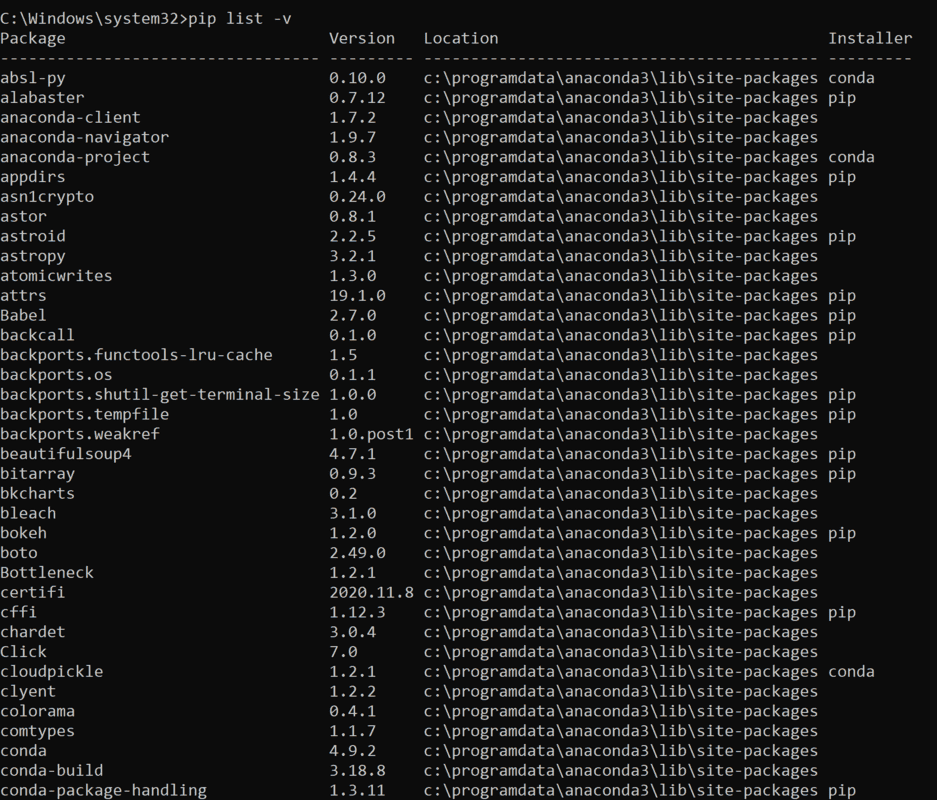Click version 2.49.0 of boto
Image resolution: width=937 pixels, height=800 pixels.
[357, 553]
